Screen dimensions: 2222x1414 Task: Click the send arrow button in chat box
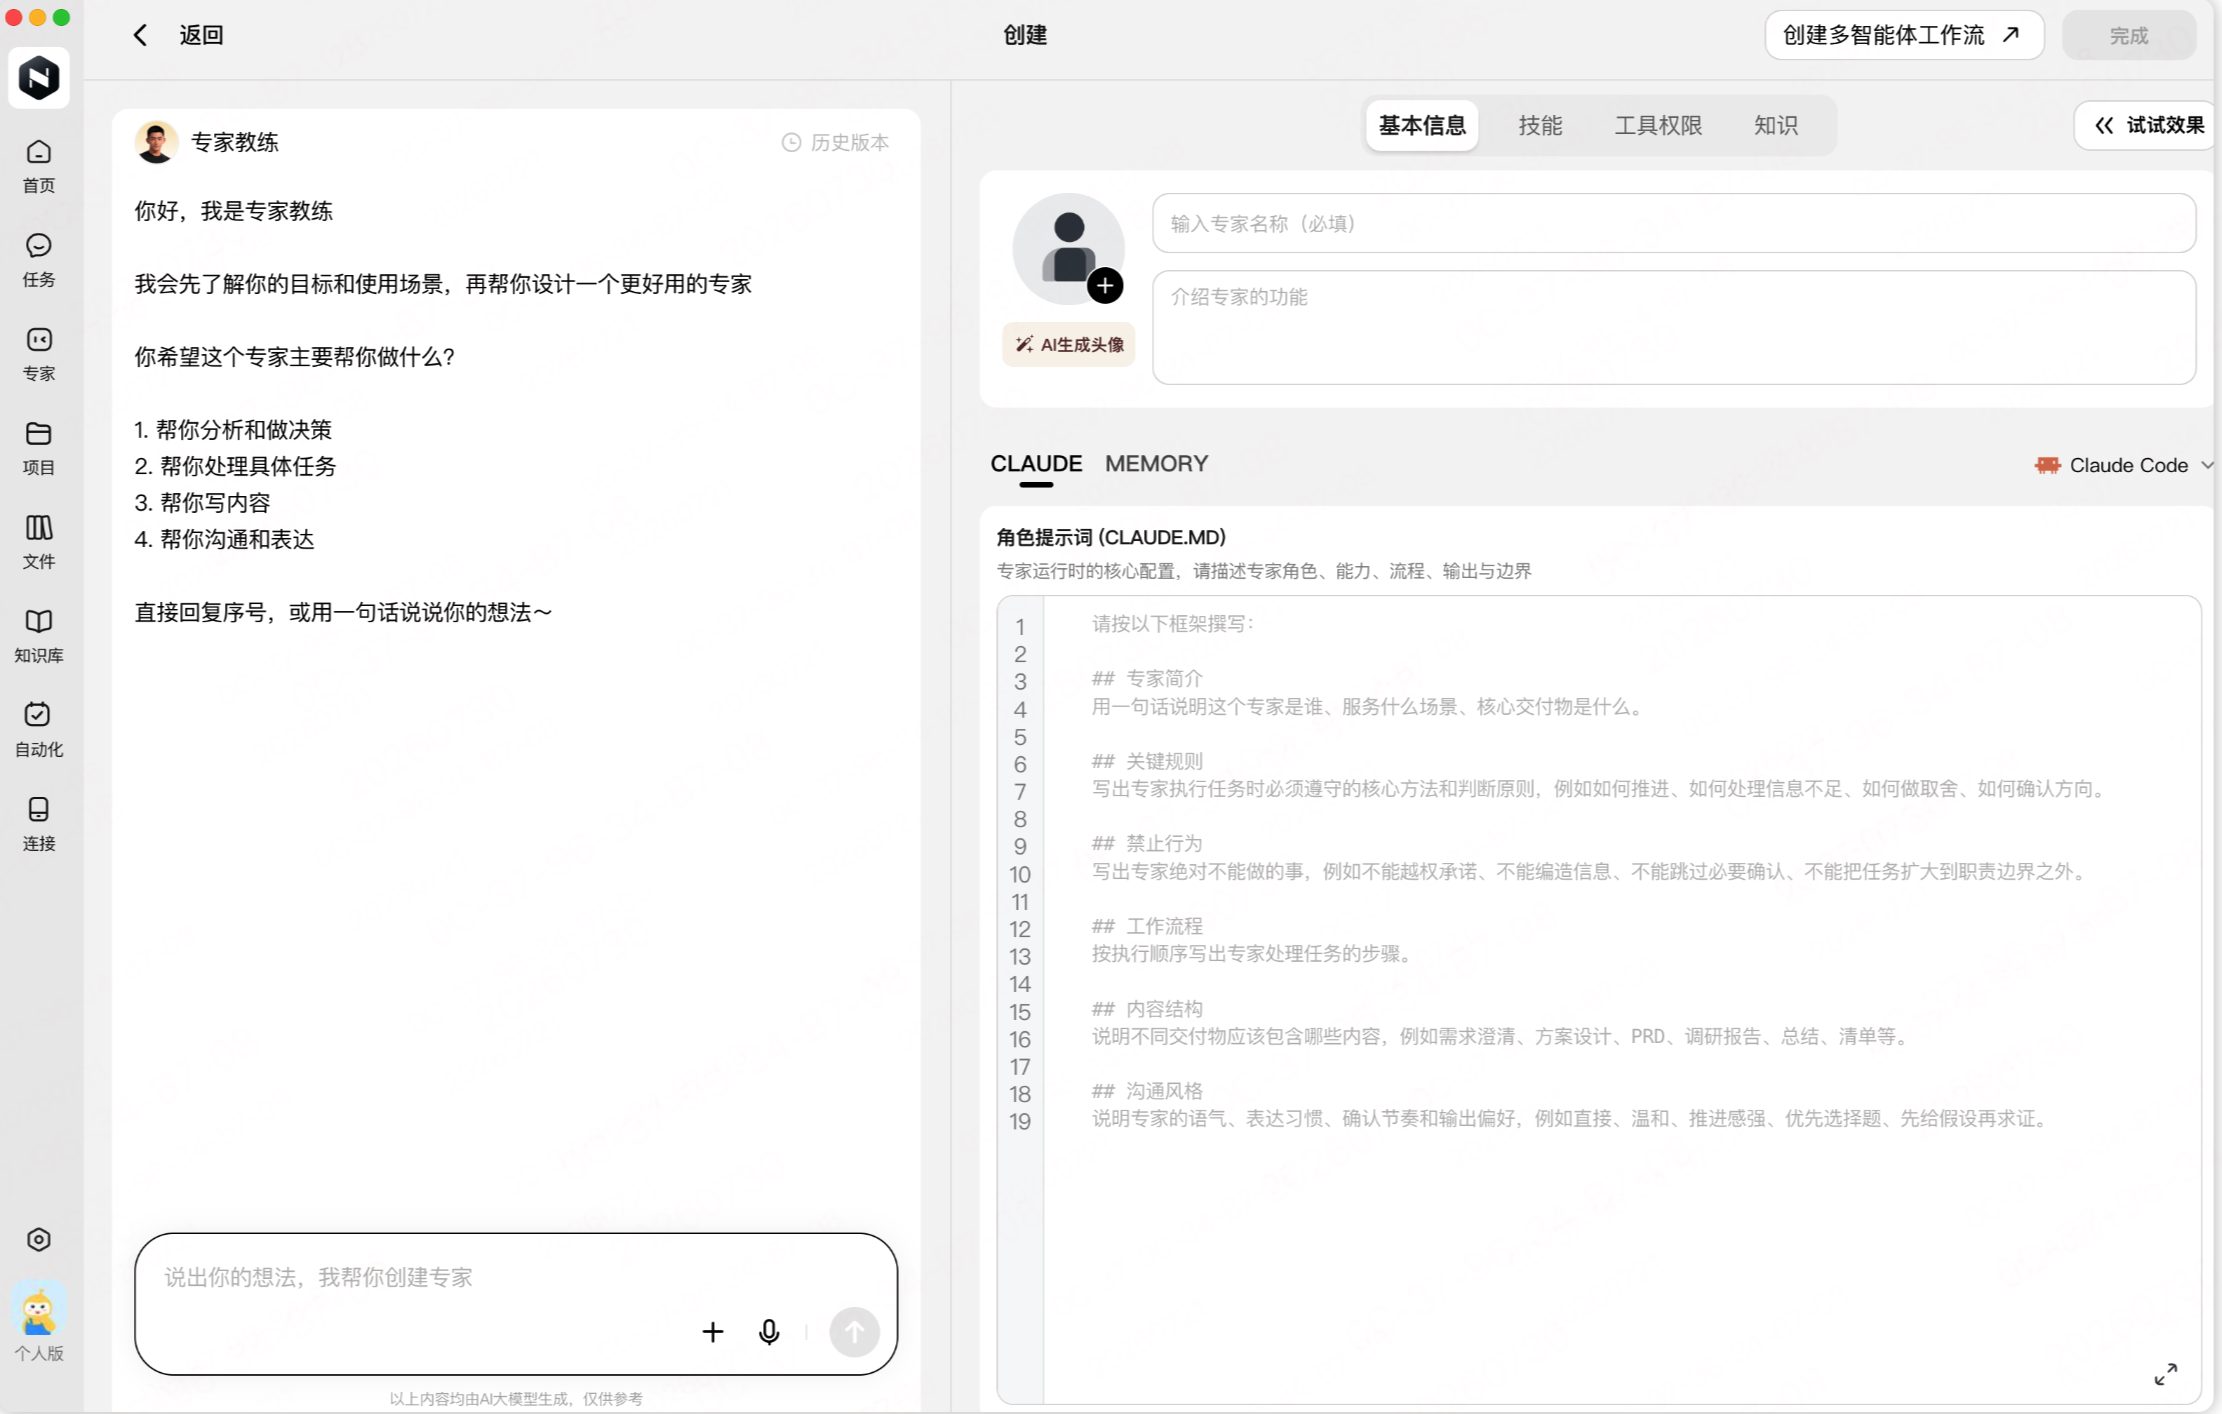click(x=854, y=1332)
